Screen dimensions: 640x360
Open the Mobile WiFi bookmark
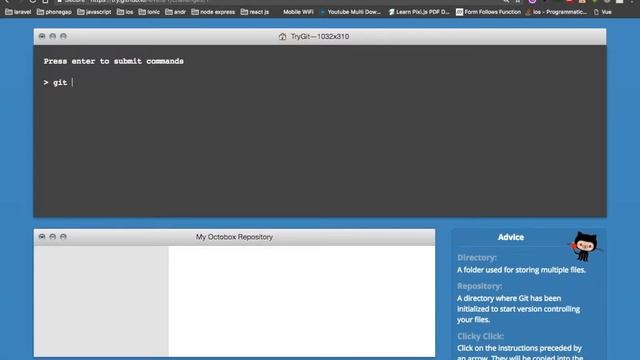click(298, 12)
